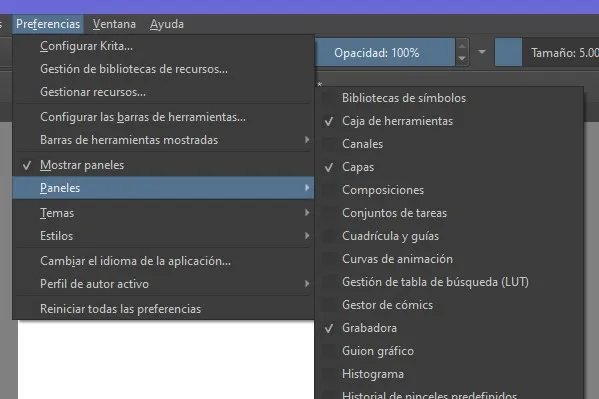
Task: Enable Curvas de animación panel
Action: (449, 259)
